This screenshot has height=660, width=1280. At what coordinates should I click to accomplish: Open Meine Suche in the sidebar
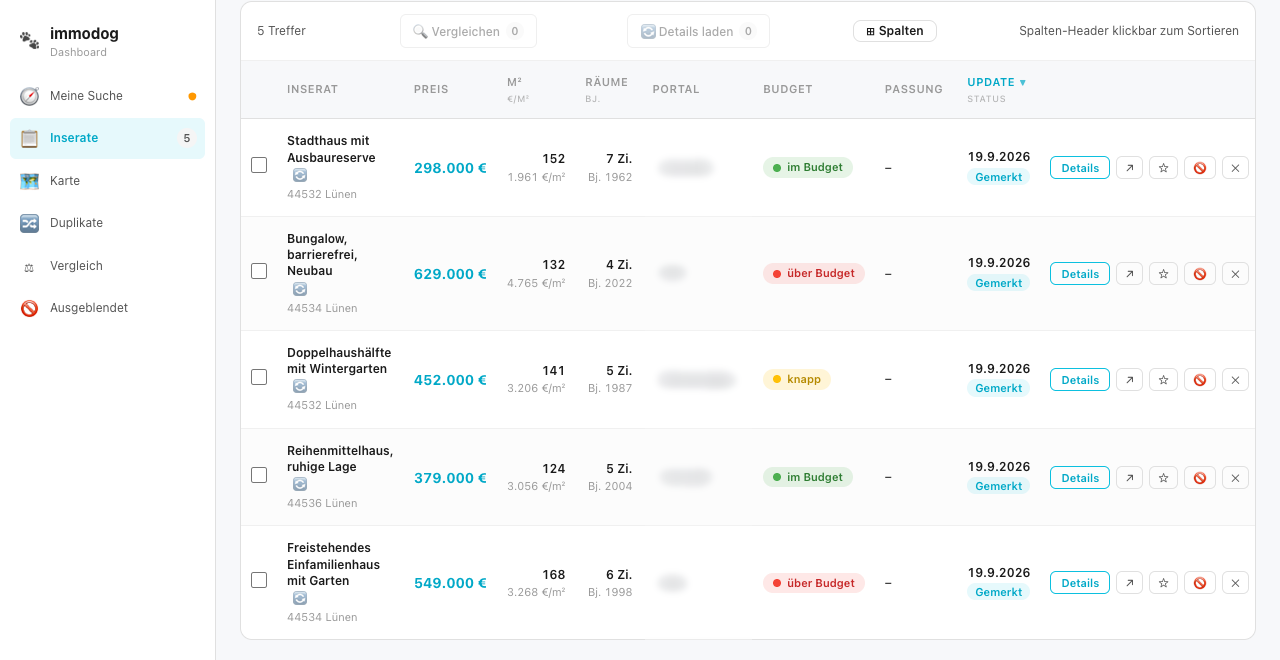[107, 96]
